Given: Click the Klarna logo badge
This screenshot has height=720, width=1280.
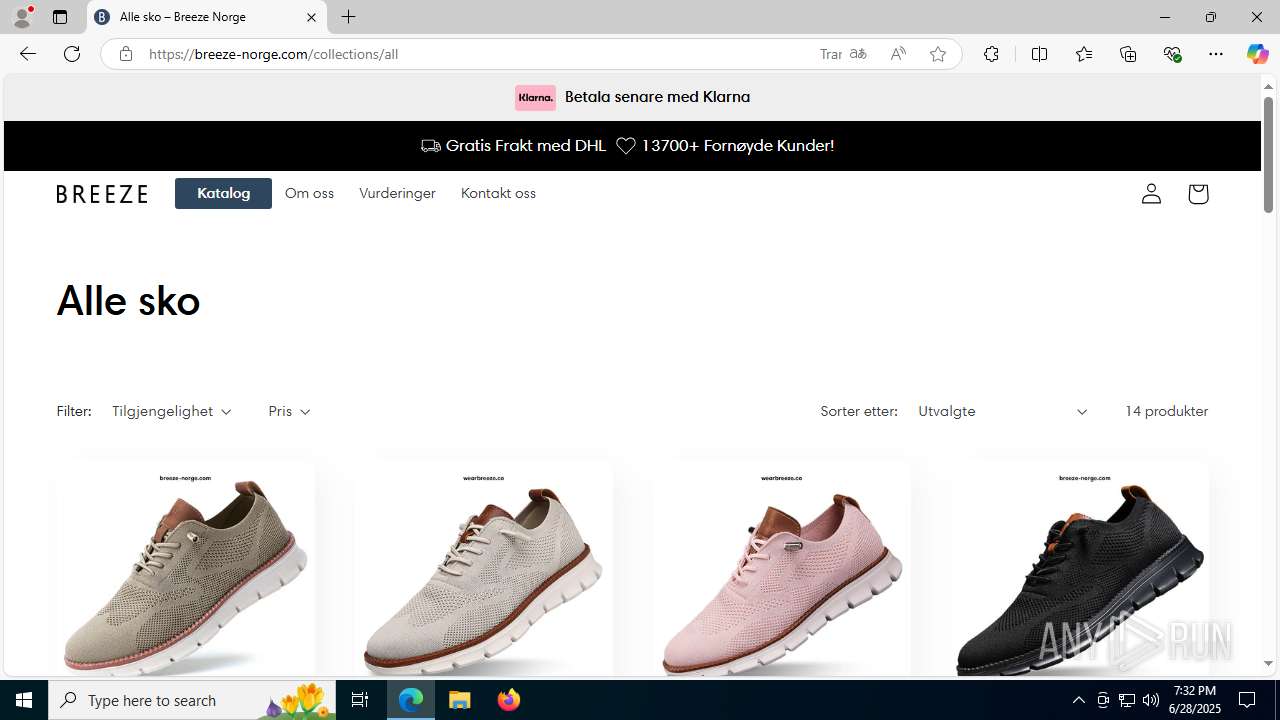Looking at the screenshot, I should 535,97.
